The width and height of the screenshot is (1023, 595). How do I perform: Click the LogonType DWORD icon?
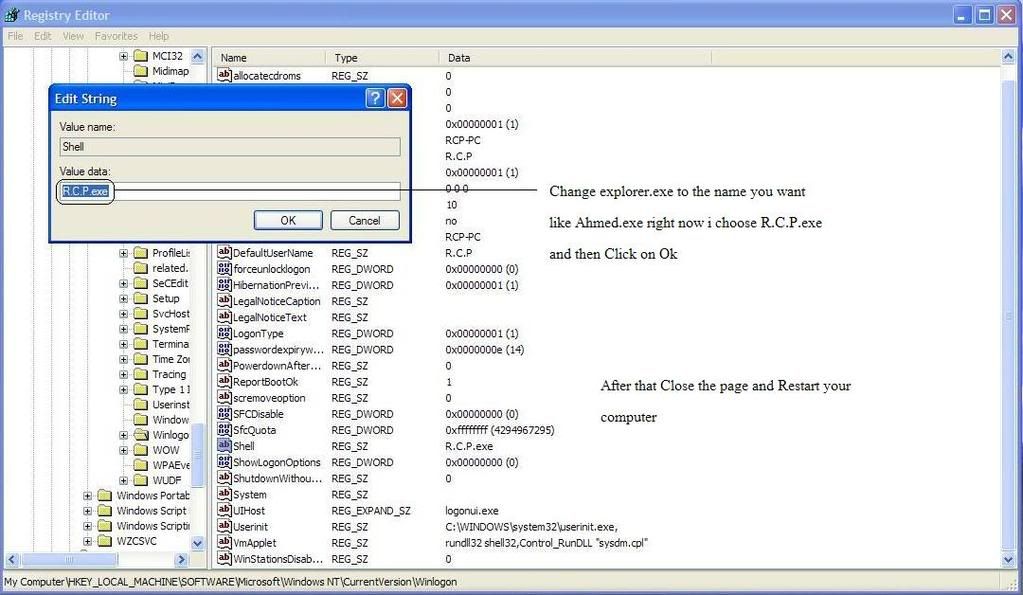coord(224,333)
